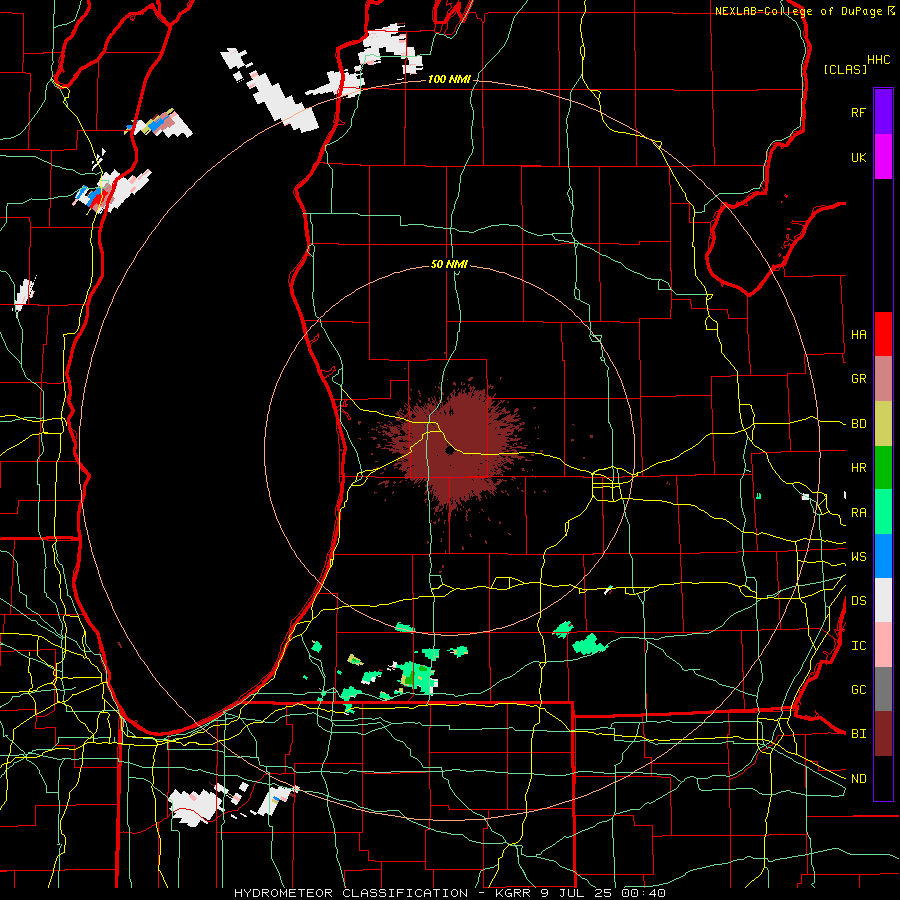
Task: Click the ND legend label
Action: (858, 779)
